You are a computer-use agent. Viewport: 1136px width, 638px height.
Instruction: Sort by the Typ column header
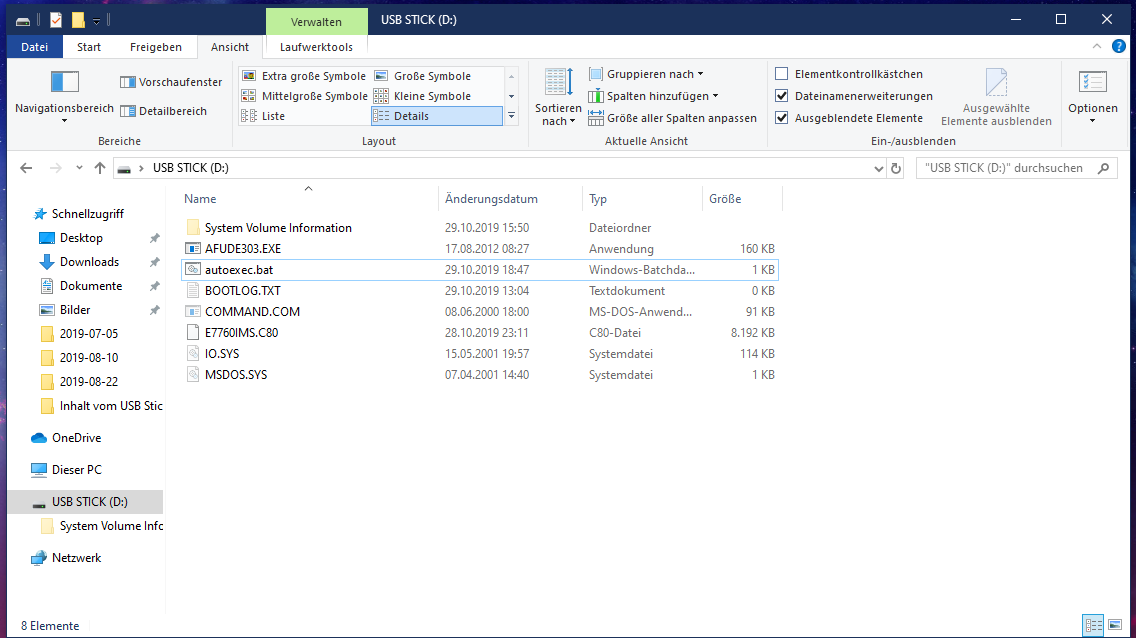point(642,198)
